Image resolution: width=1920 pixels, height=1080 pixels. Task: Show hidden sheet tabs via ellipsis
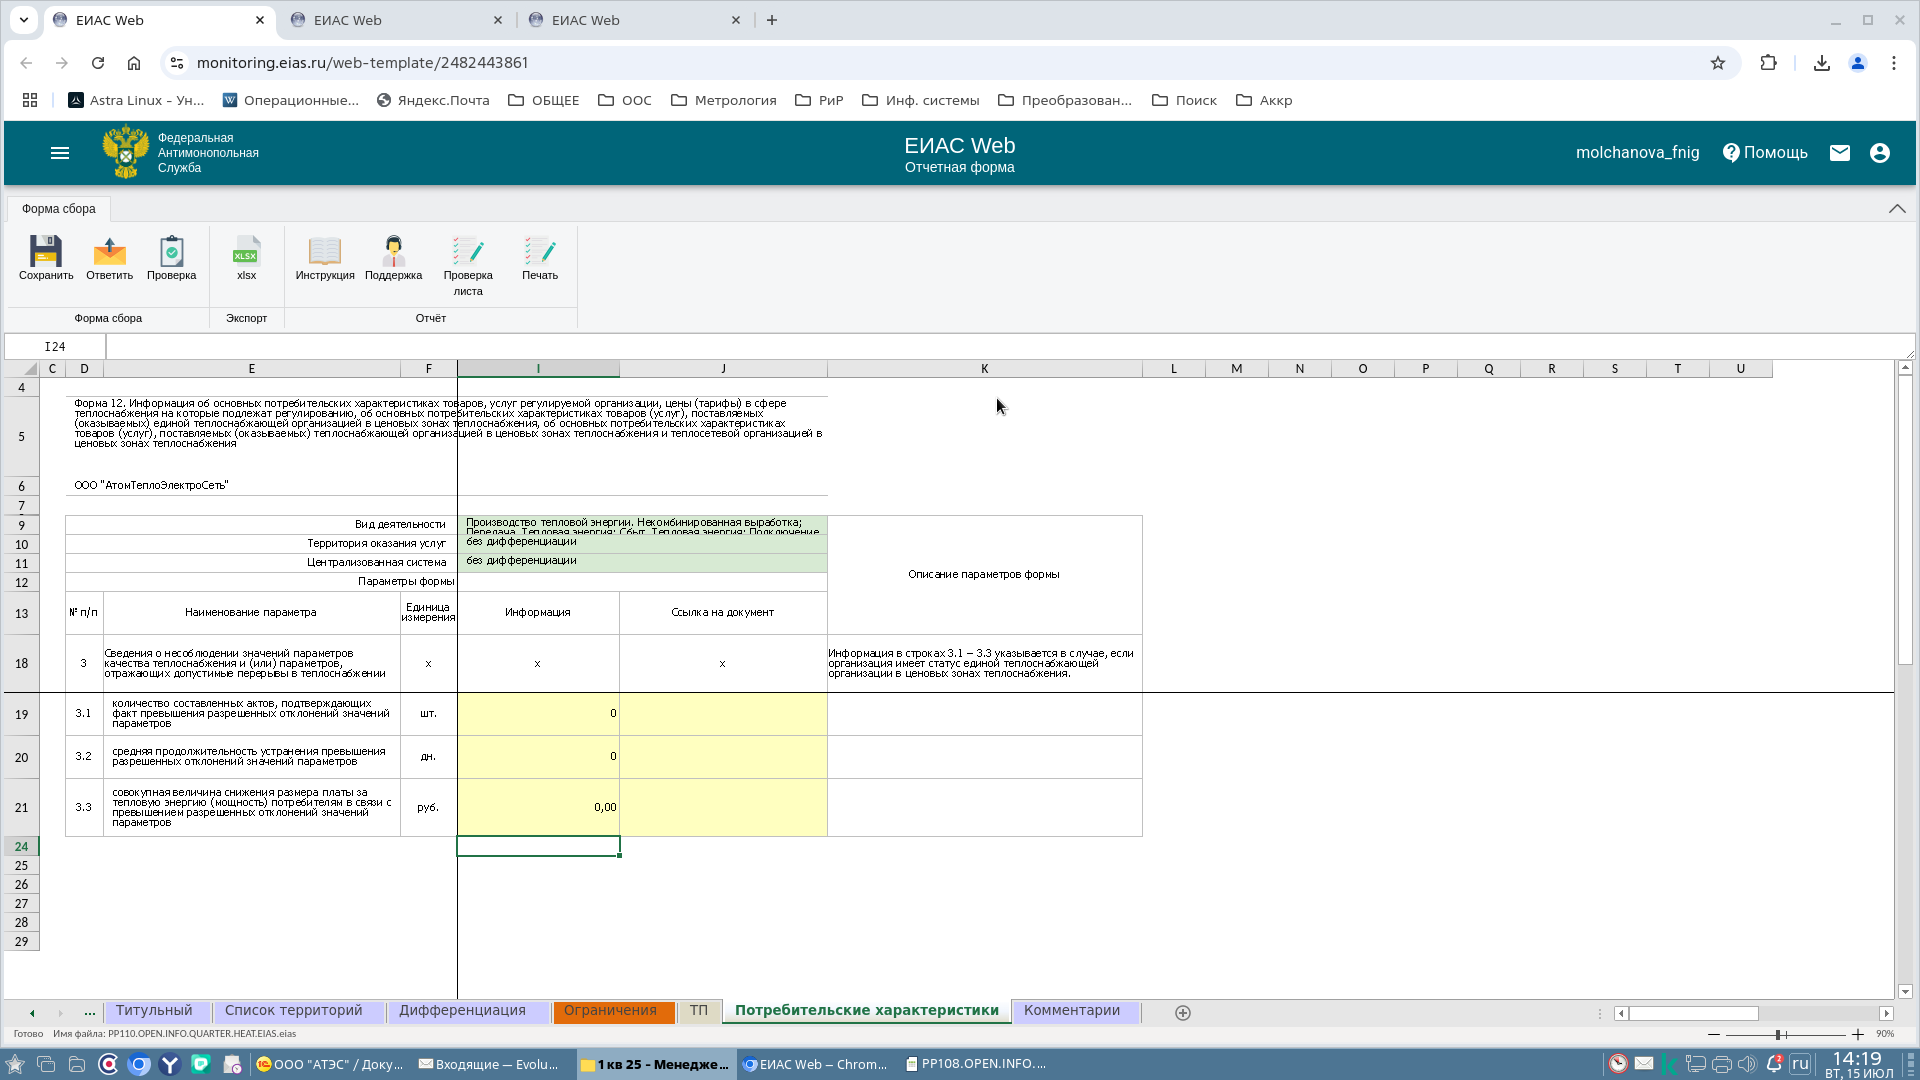[90, 1013]
